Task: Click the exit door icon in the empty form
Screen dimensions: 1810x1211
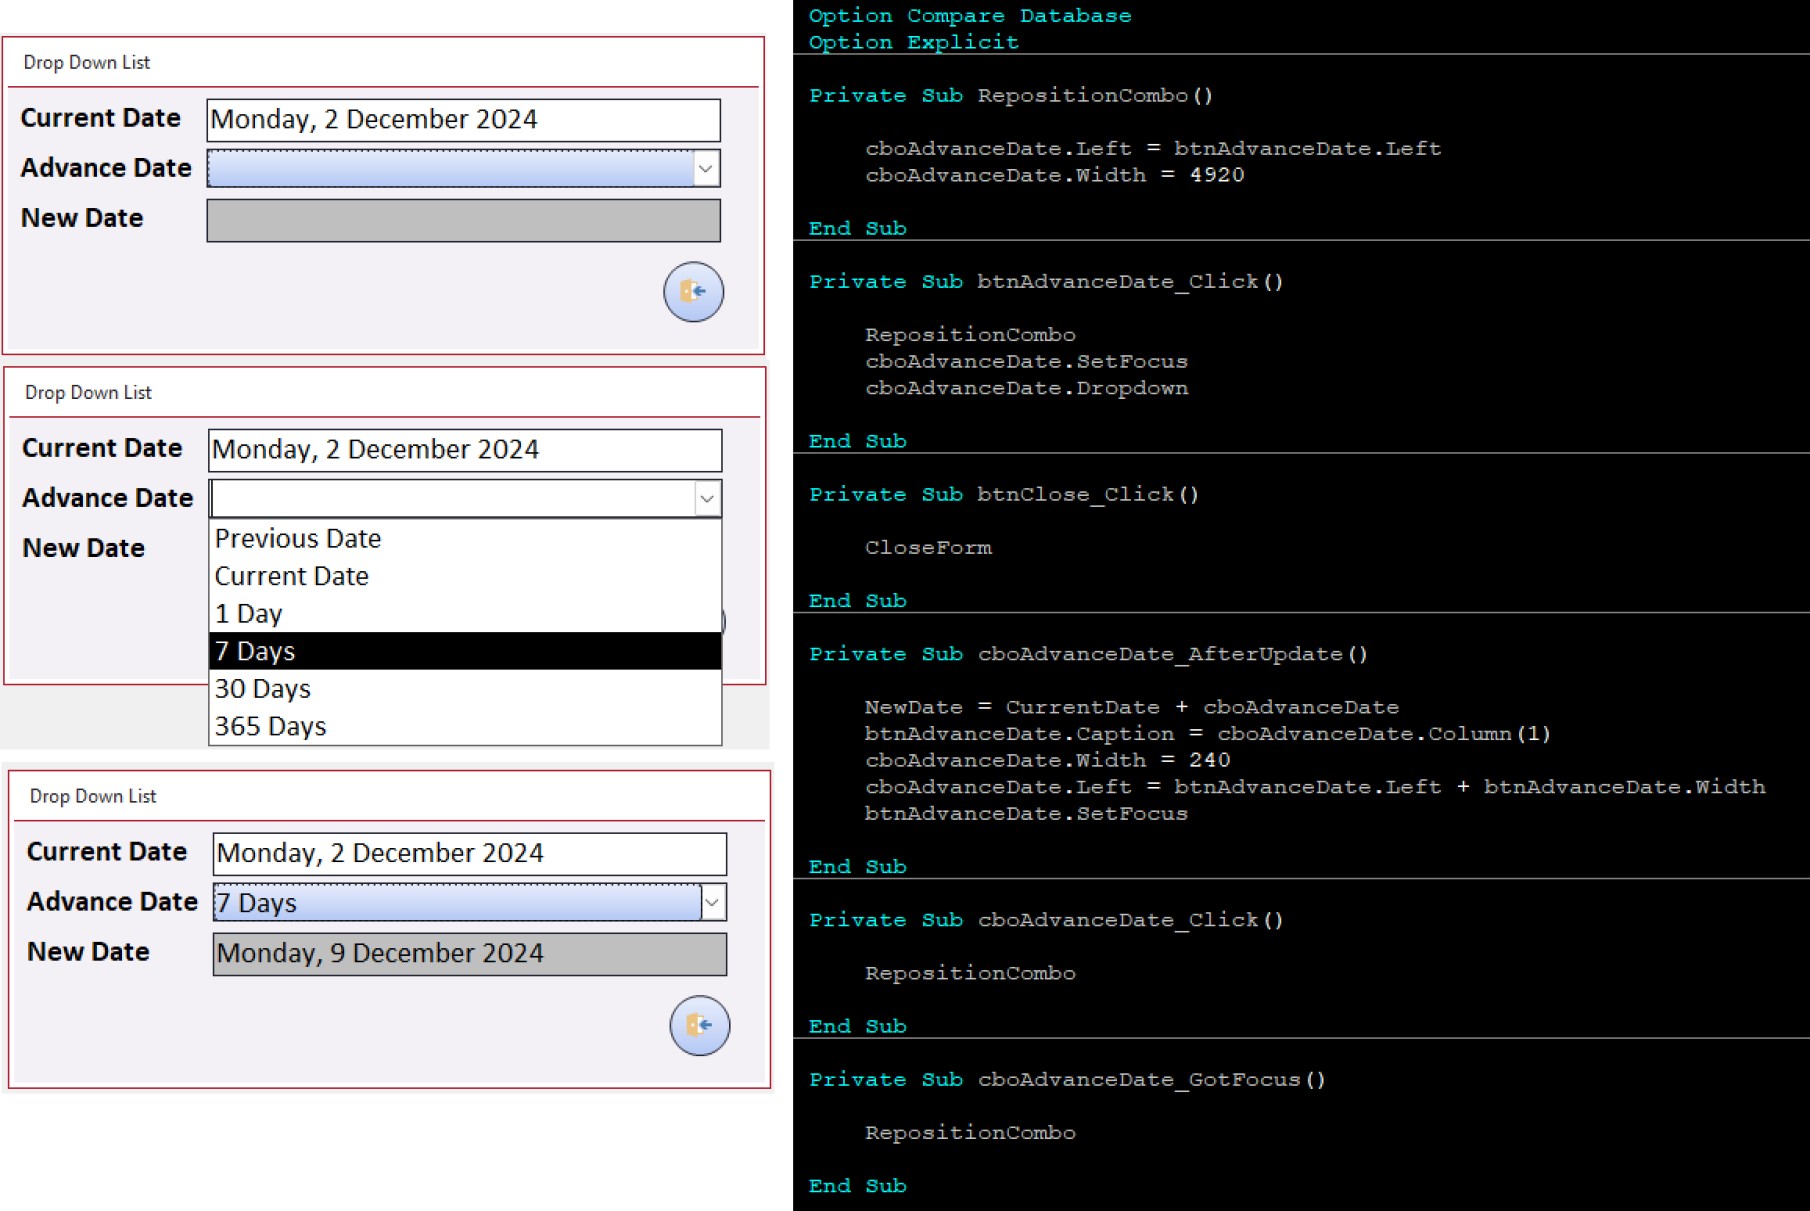Action: pos(693,292)
